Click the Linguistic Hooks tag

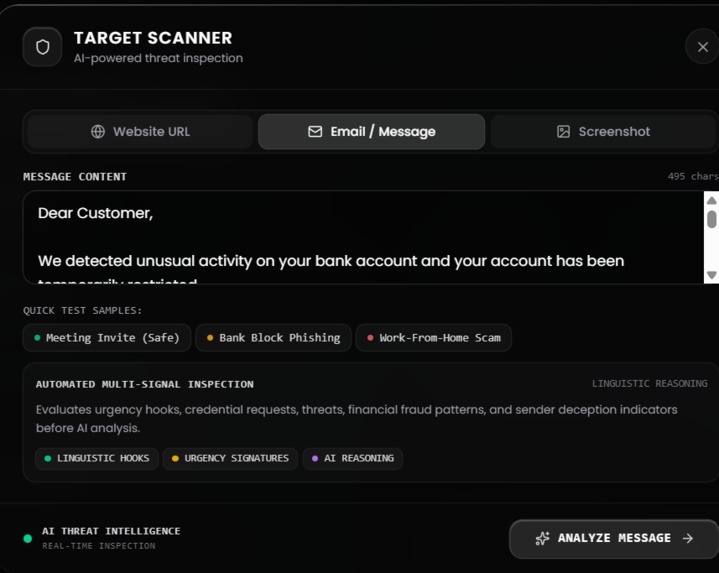click(97, 458)
